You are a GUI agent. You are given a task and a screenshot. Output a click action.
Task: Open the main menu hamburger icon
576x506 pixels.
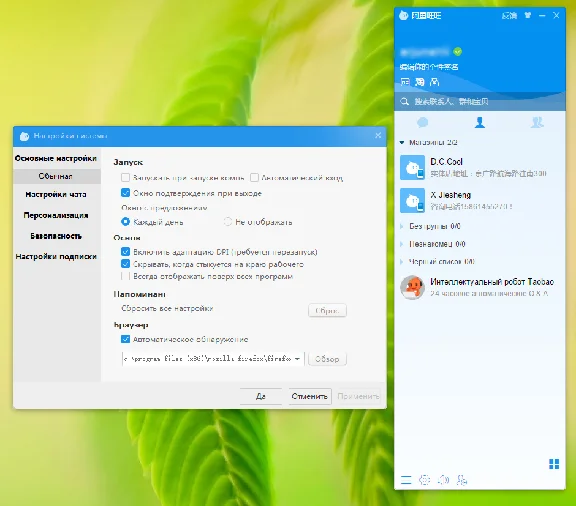(406, 480)
